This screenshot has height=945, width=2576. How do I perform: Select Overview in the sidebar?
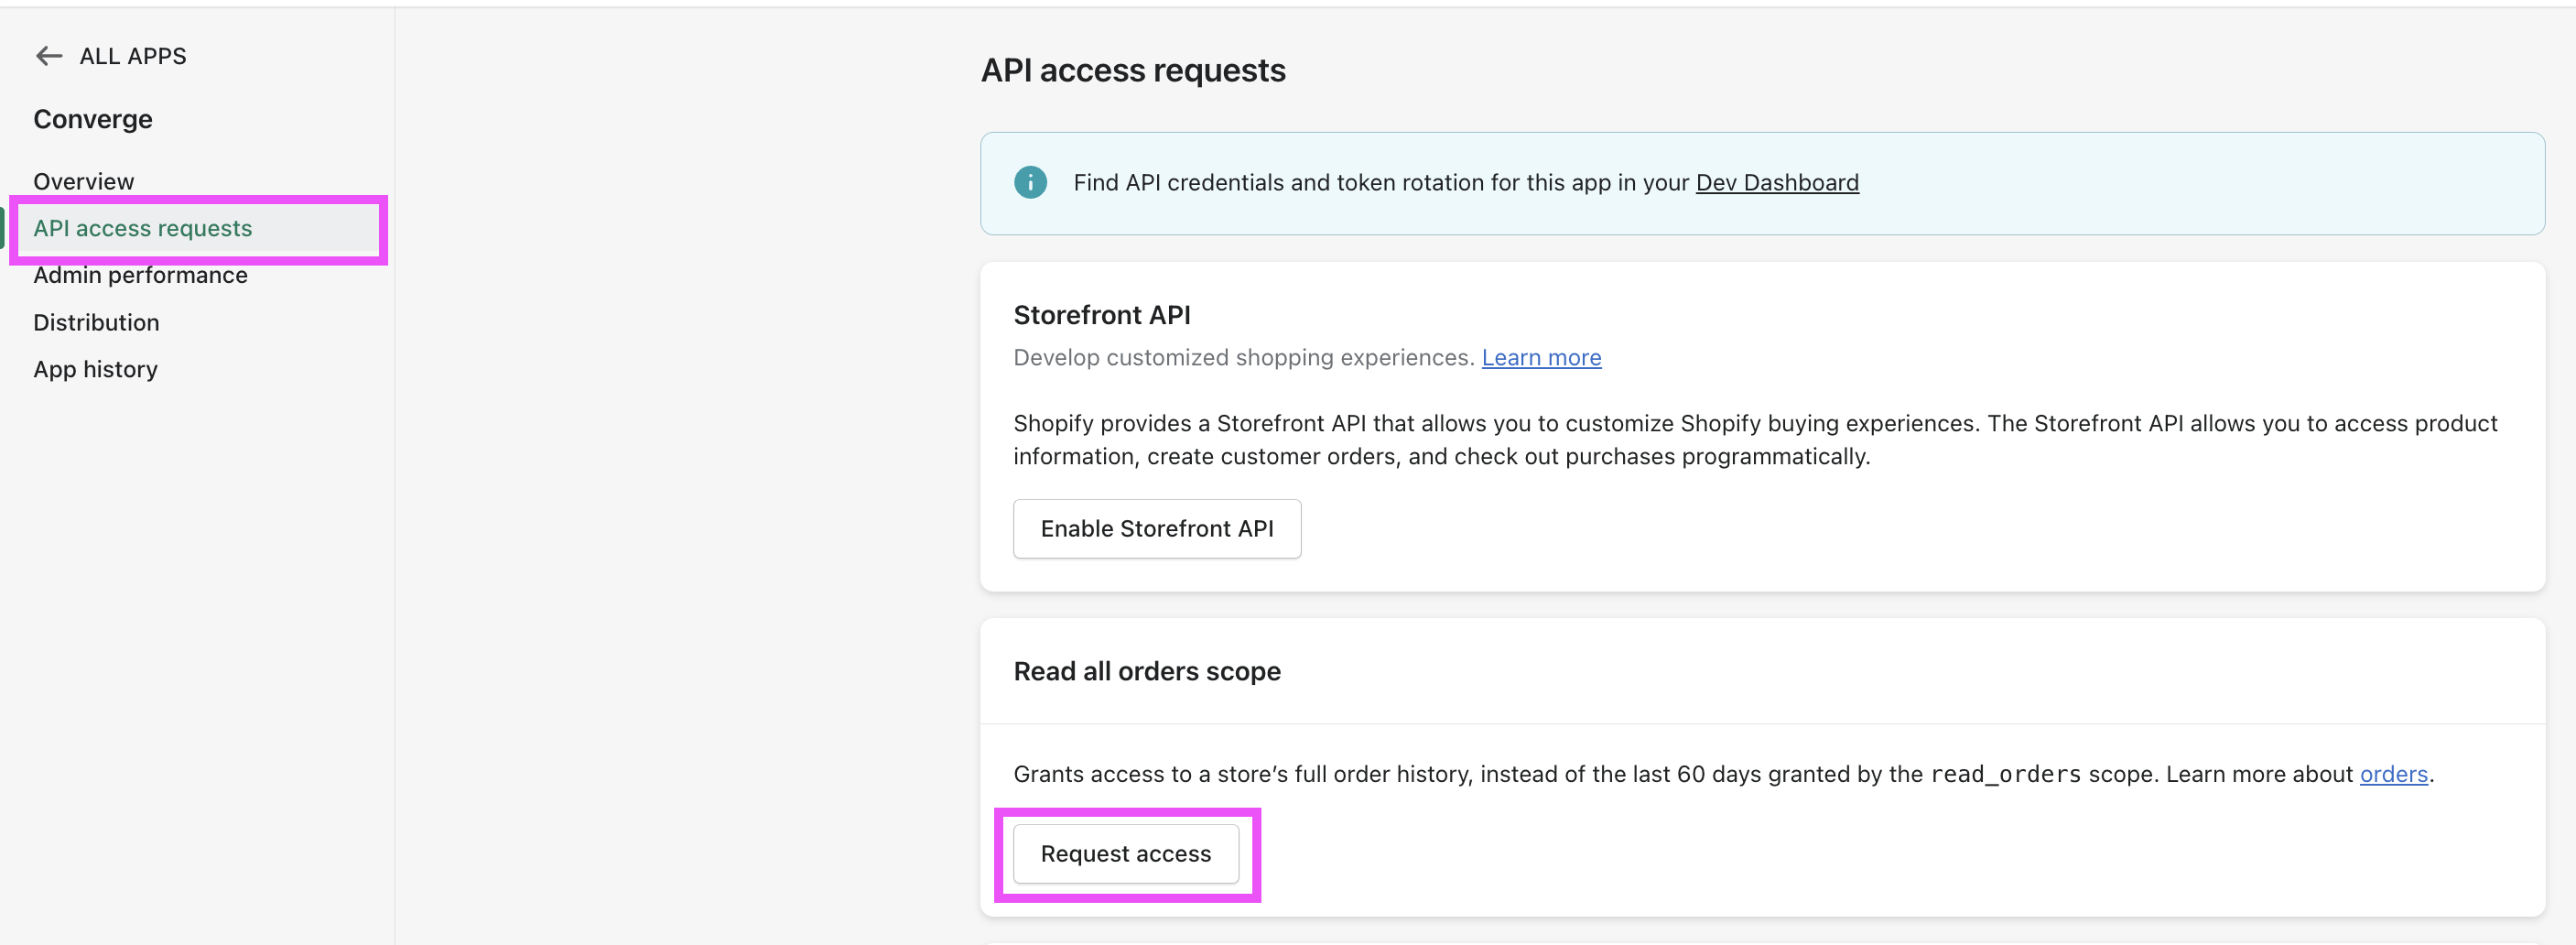click(x=84, y=181)
